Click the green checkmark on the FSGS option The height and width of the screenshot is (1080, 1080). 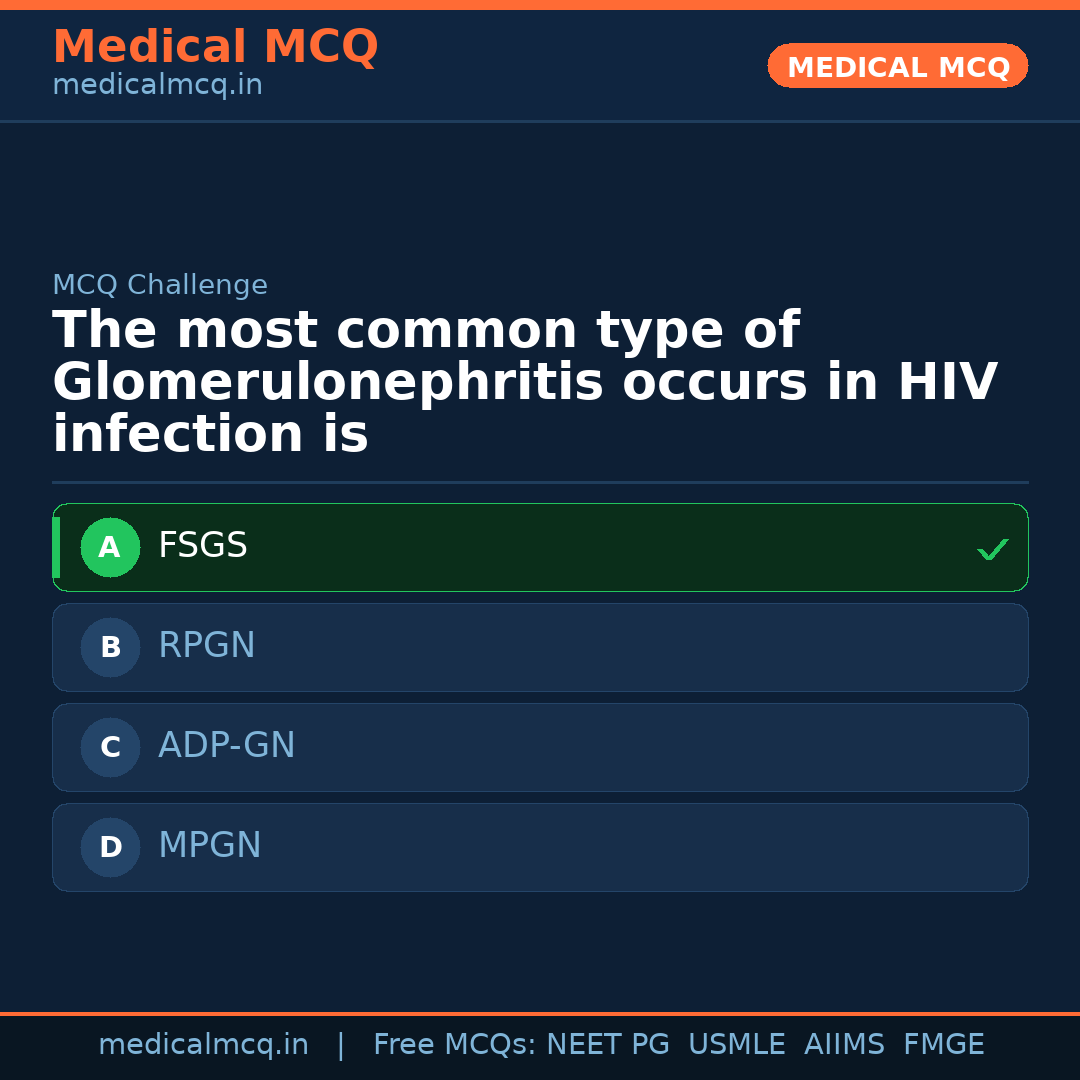click(992, 549)
